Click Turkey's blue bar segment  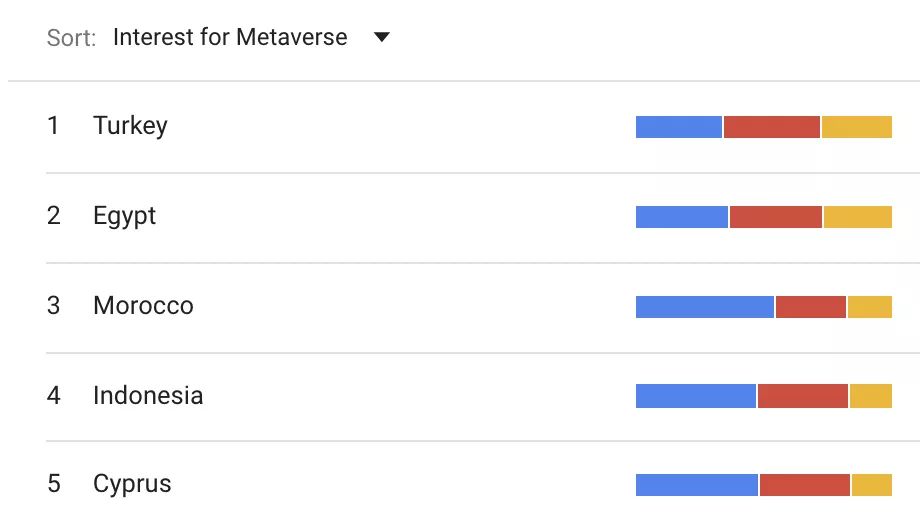pyautogui.click(x=679, y=127)
